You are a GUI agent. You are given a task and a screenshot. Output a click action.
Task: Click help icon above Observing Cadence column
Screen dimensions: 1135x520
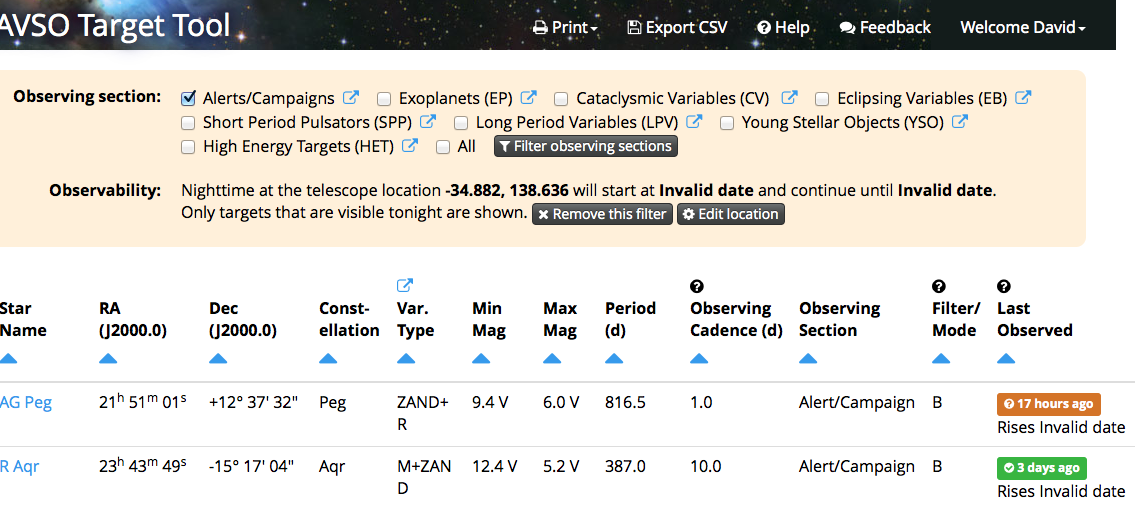[698, 287]
